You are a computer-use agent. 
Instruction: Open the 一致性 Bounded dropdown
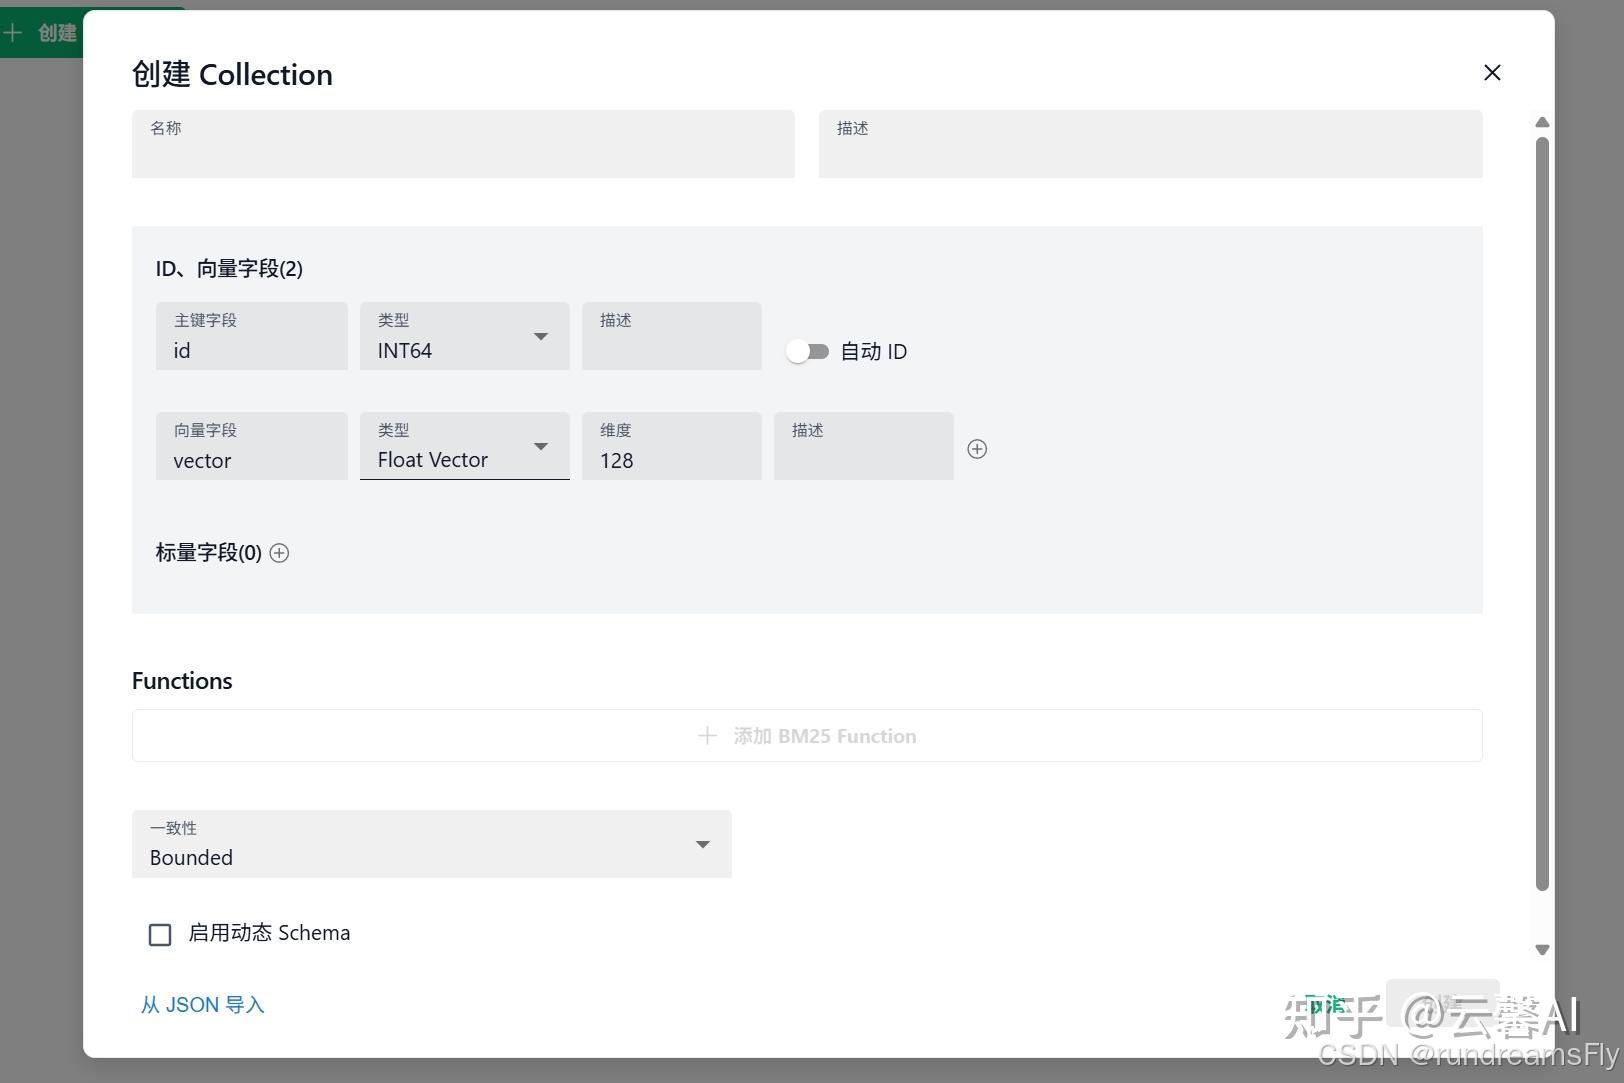coord(702,844)
